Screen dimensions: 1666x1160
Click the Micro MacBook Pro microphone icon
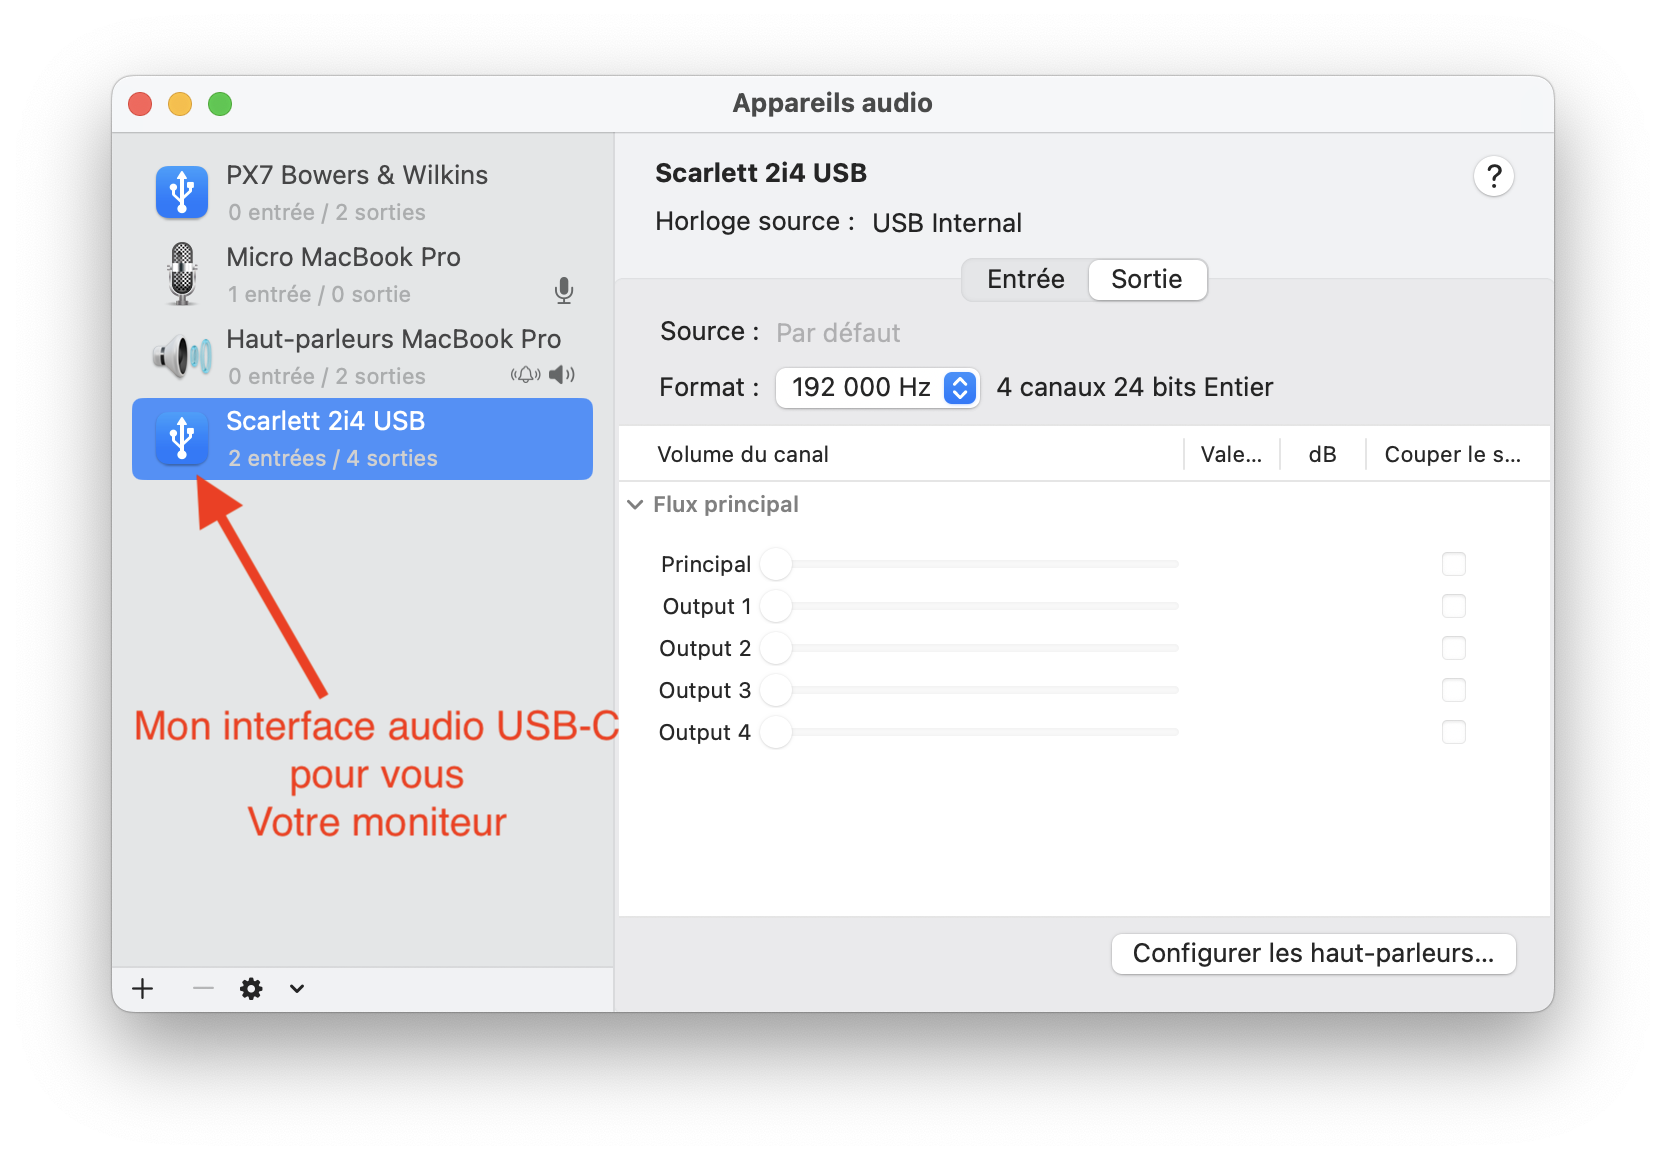(182, 274)
